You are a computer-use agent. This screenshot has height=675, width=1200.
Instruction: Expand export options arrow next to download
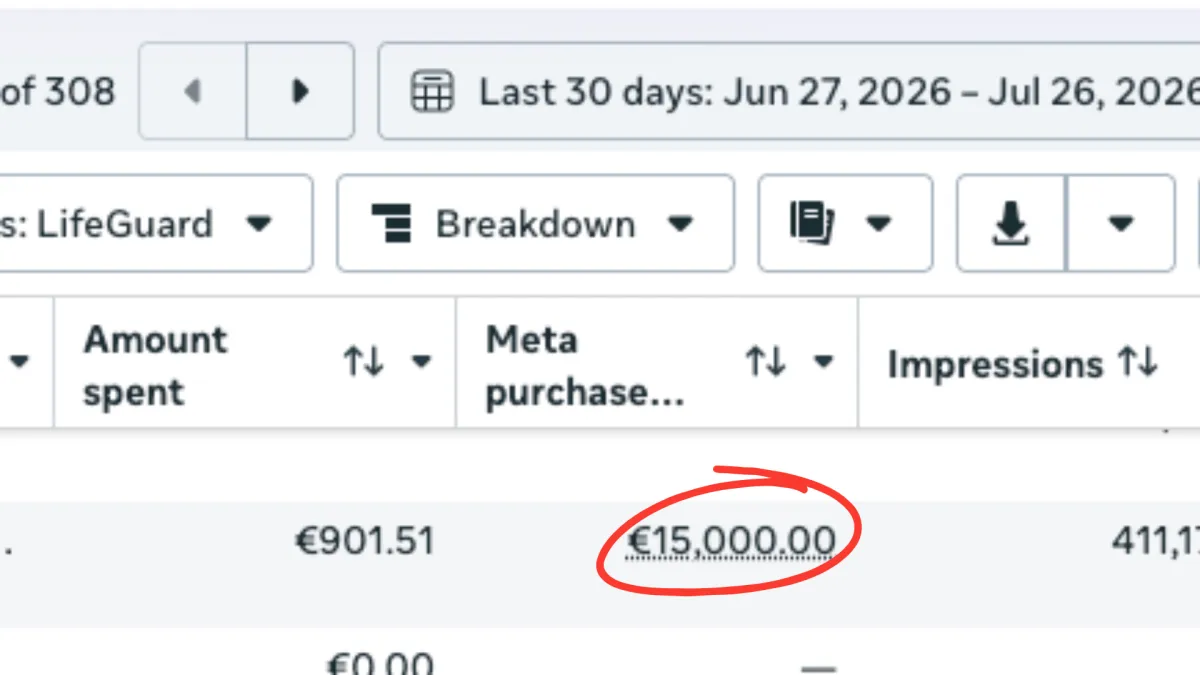(x=1121, y=223)
